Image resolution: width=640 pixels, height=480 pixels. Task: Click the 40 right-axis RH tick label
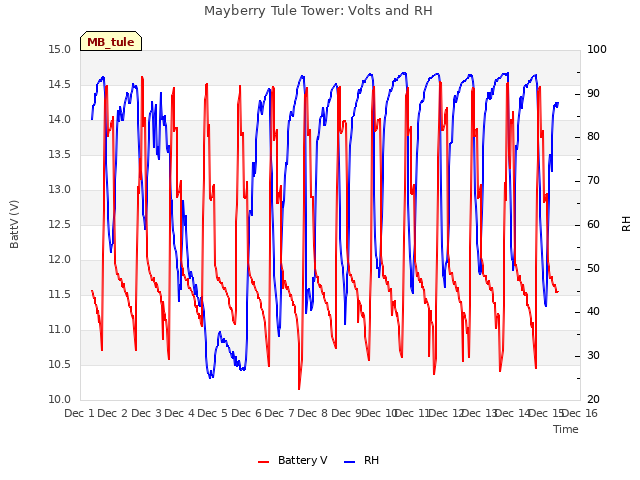click(x=593, y=312)
